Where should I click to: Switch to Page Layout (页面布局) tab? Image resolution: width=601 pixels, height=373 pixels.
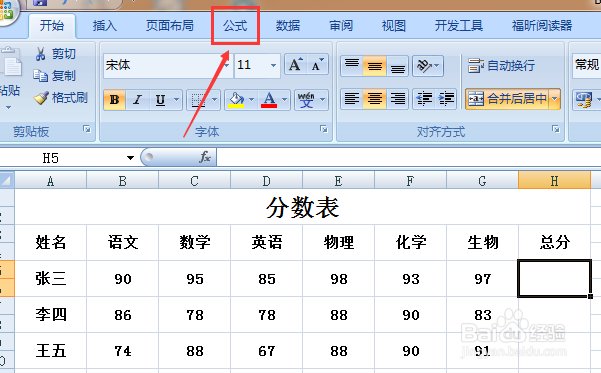169,26
